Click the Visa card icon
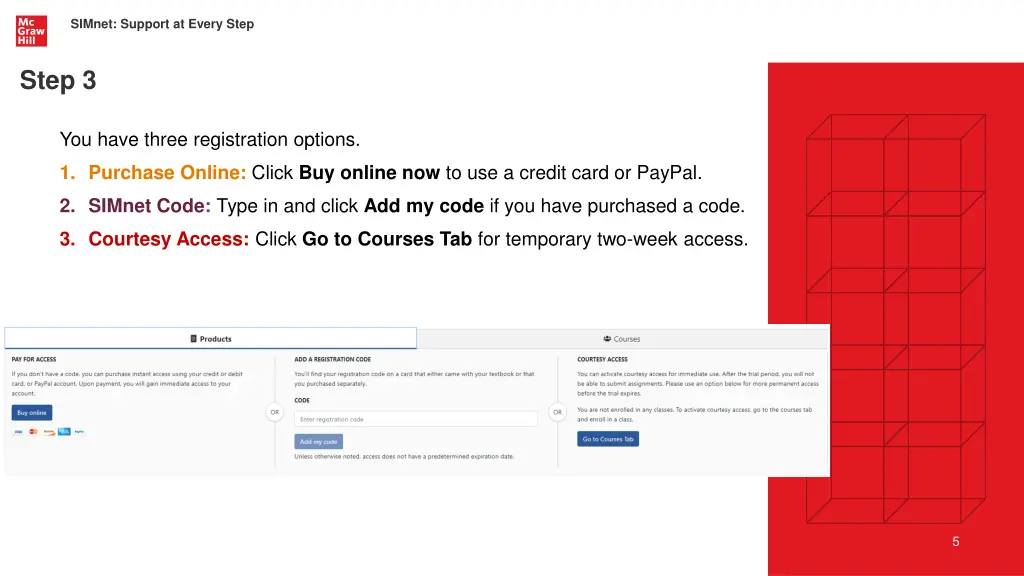The height and width of the screenshot is (576, 1024). (x=18, y=432)
